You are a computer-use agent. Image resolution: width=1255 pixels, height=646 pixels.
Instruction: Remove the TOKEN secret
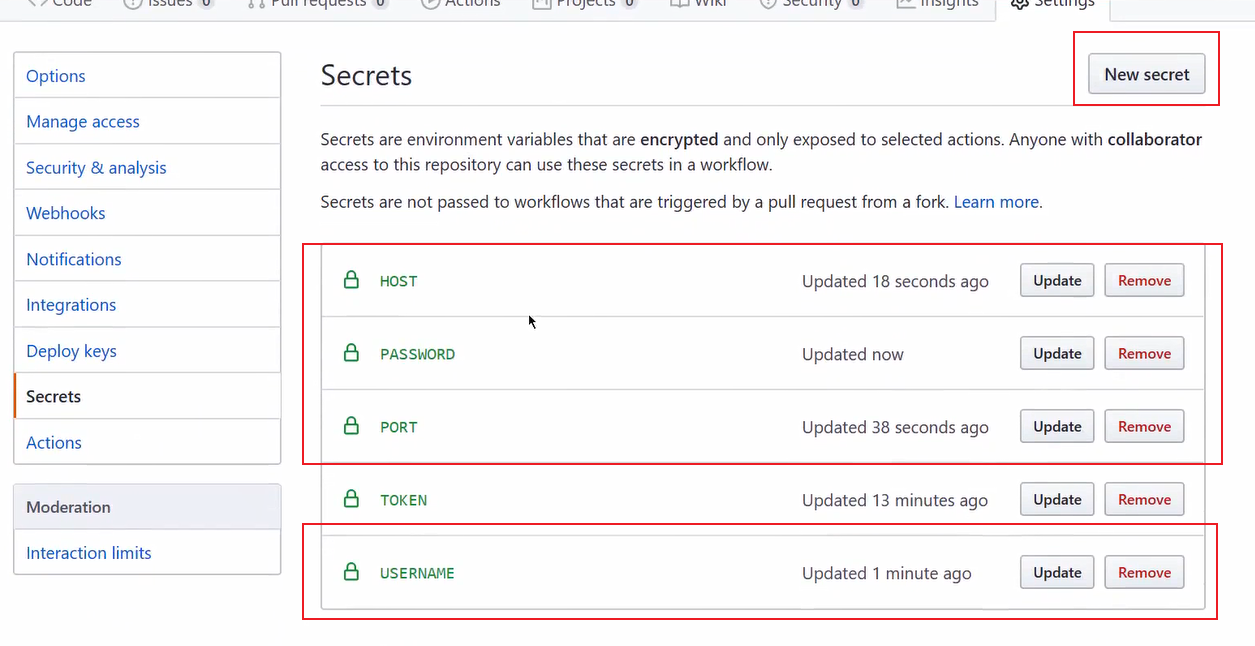[x=1144, y=500]
